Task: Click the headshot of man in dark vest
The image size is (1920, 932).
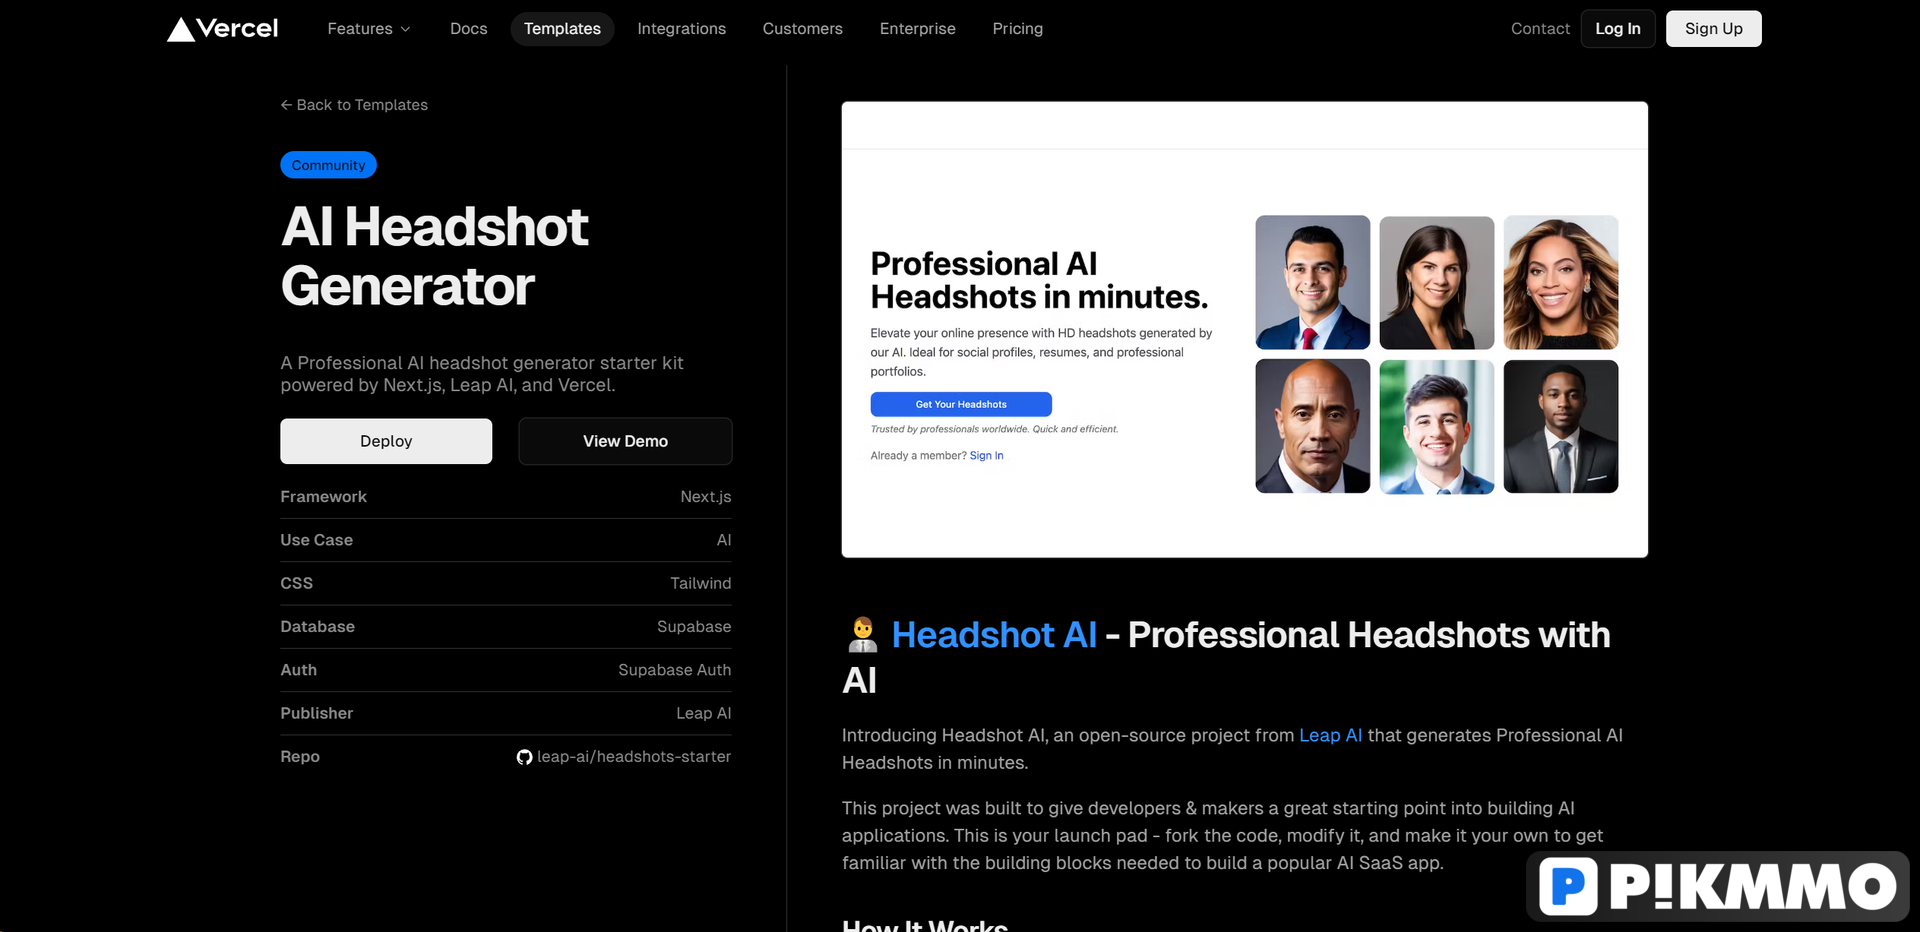Action: click(1561, 426)
